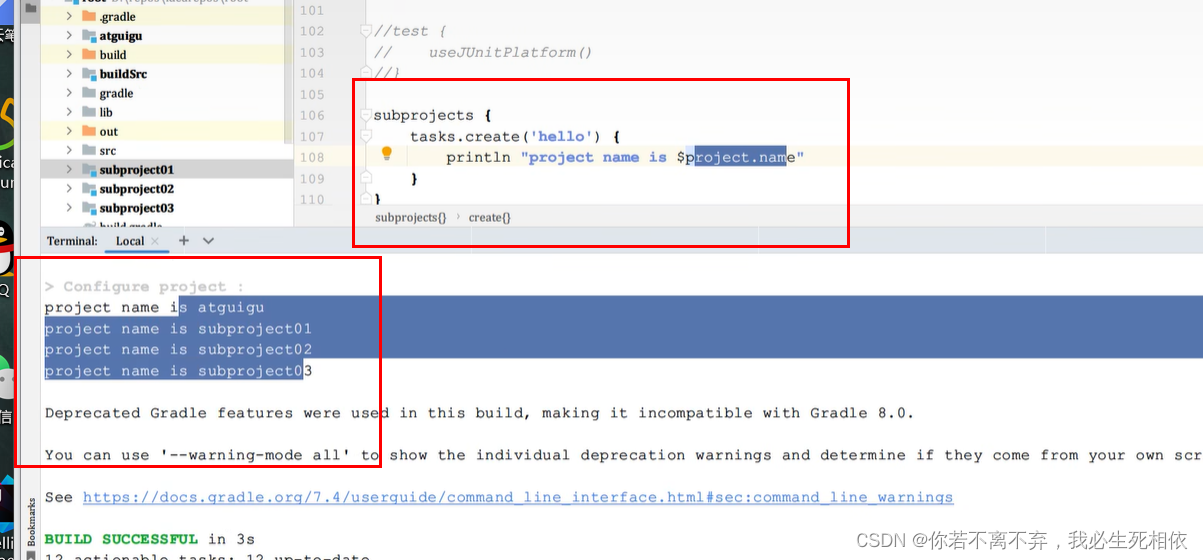Select the src folder icon
1203x560 pixels.
click(x=89, y=150)
